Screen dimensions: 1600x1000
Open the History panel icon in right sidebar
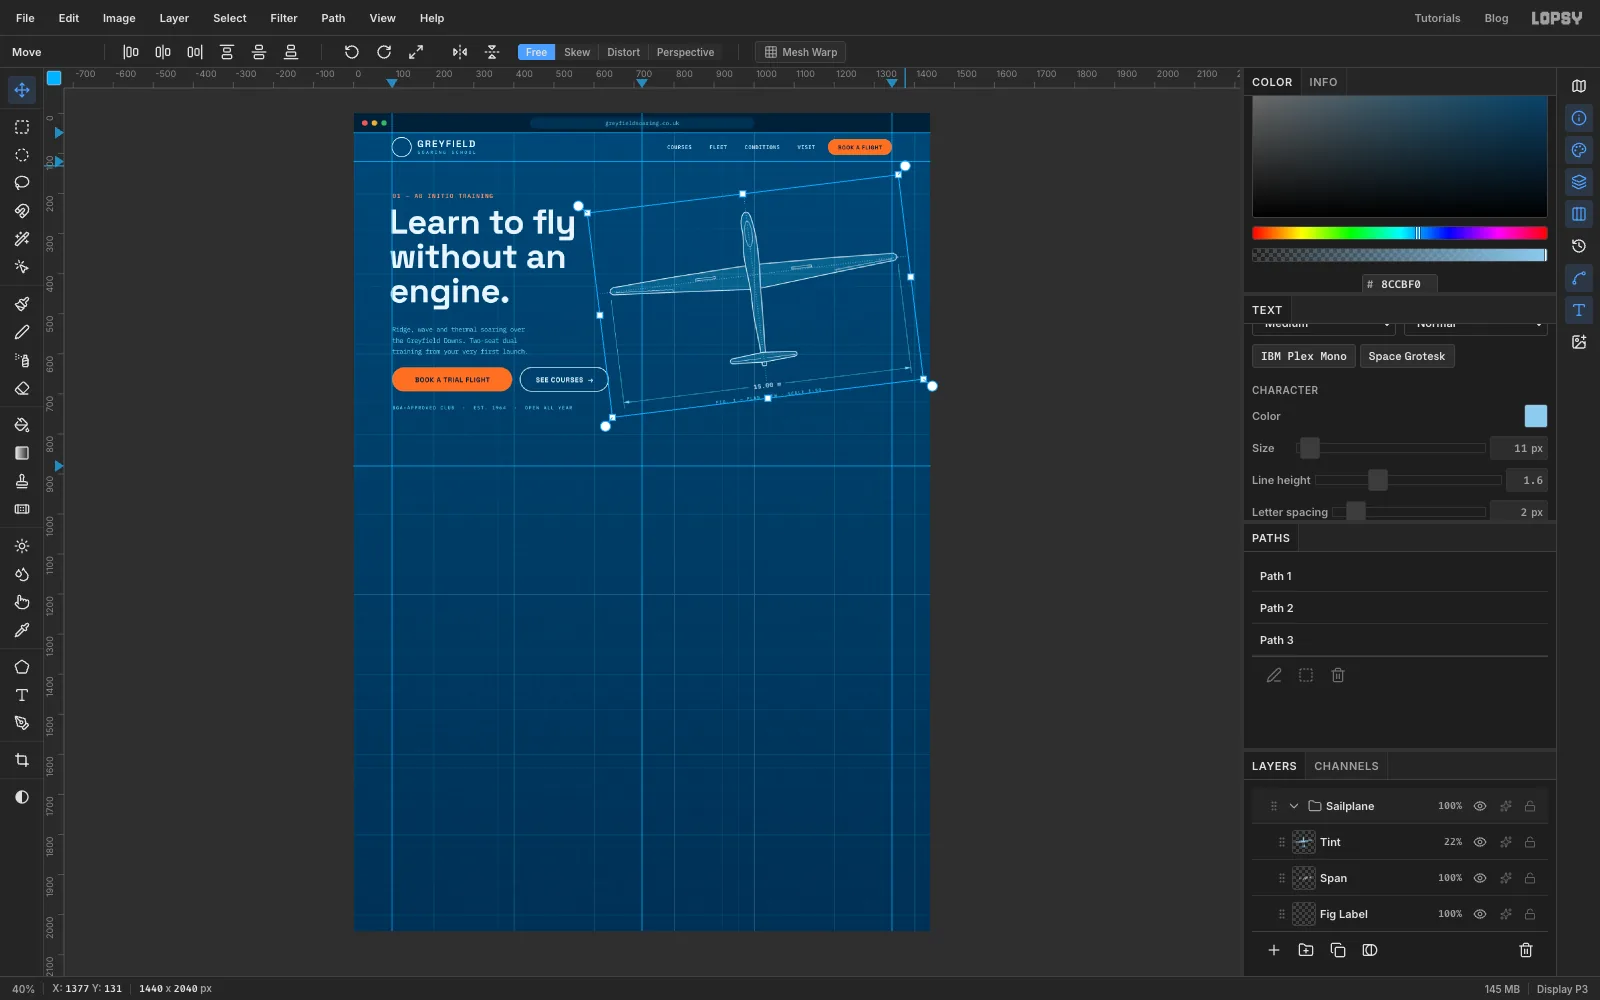[x=1579, y=246]
